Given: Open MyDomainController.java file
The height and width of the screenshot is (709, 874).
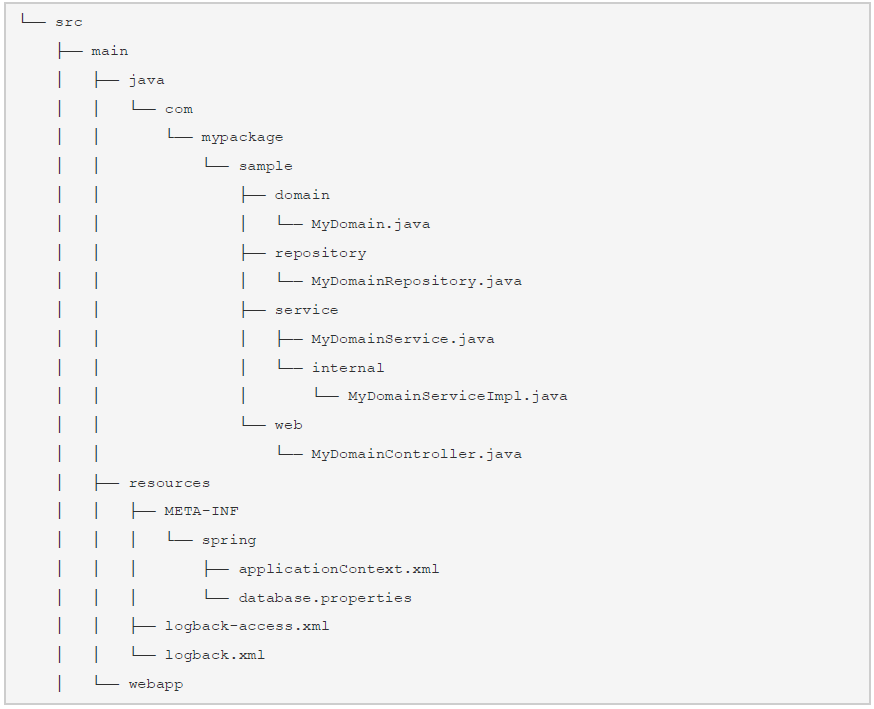Looking at the screenshot, I should (416, 454).
